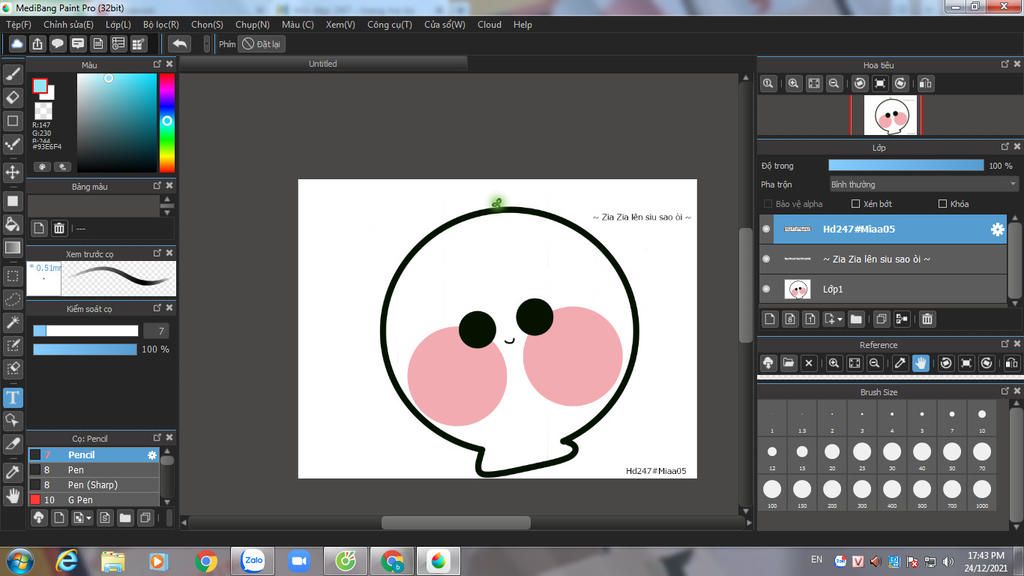Open Zalo from the taskbar

[253, 561]
